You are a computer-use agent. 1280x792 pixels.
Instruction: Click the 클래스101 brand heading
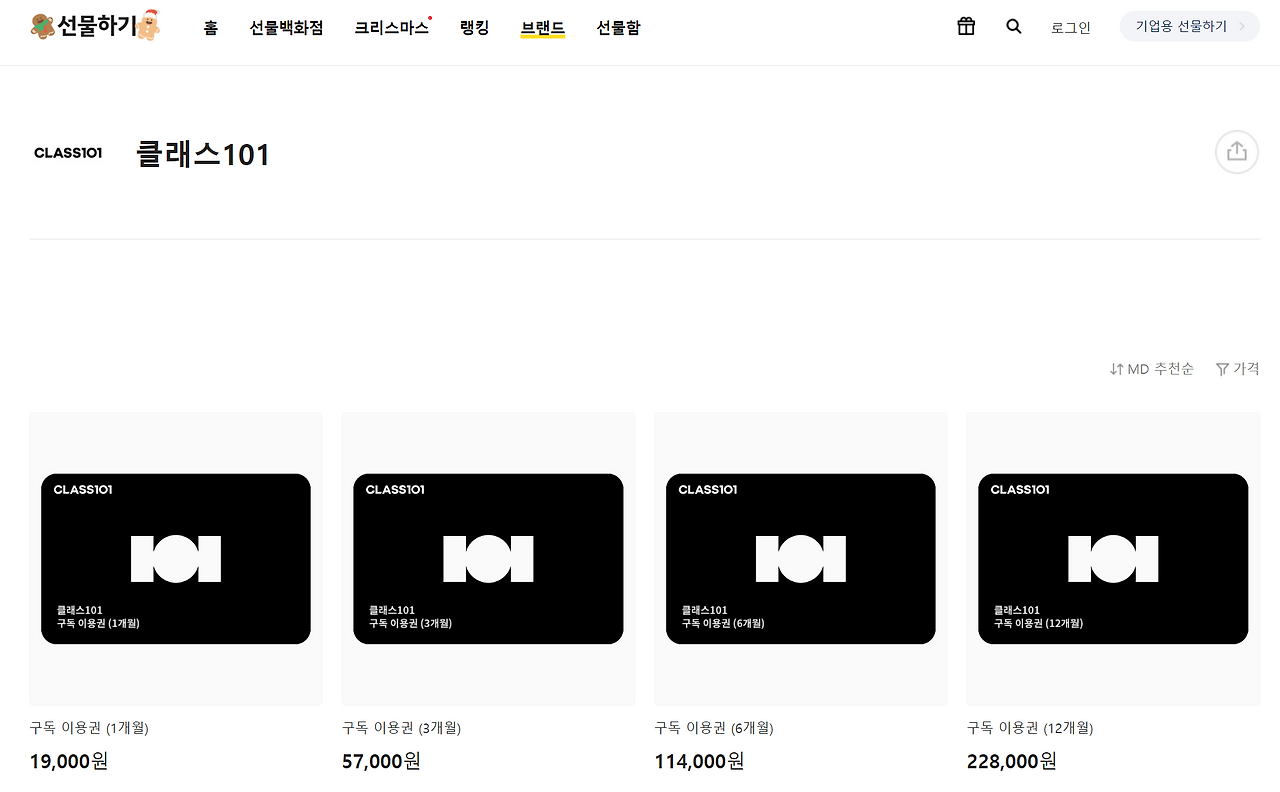pos(203,154)
